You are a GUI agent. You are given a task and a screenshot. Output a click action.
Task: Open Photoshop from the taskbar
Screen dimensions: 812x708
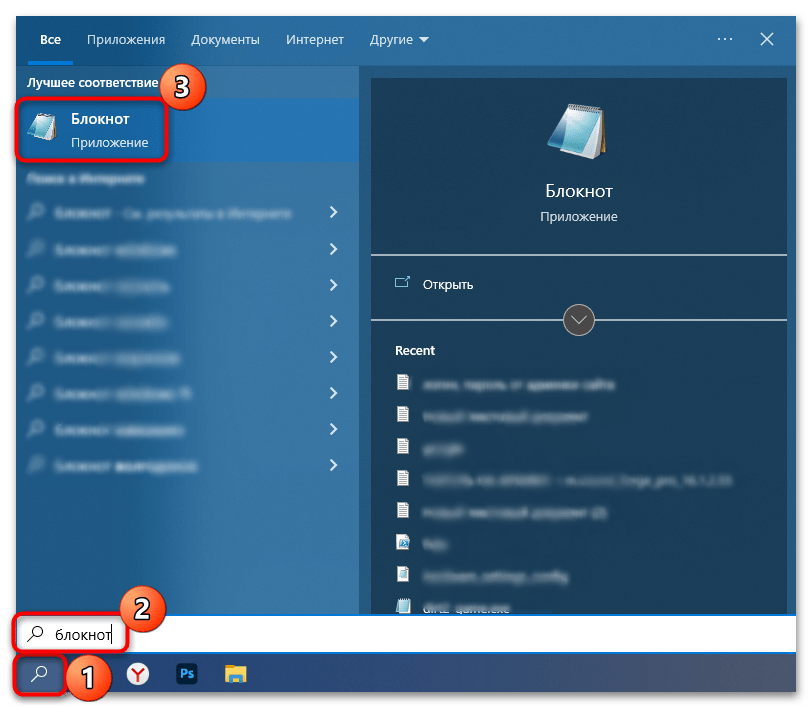click(186, 675)
